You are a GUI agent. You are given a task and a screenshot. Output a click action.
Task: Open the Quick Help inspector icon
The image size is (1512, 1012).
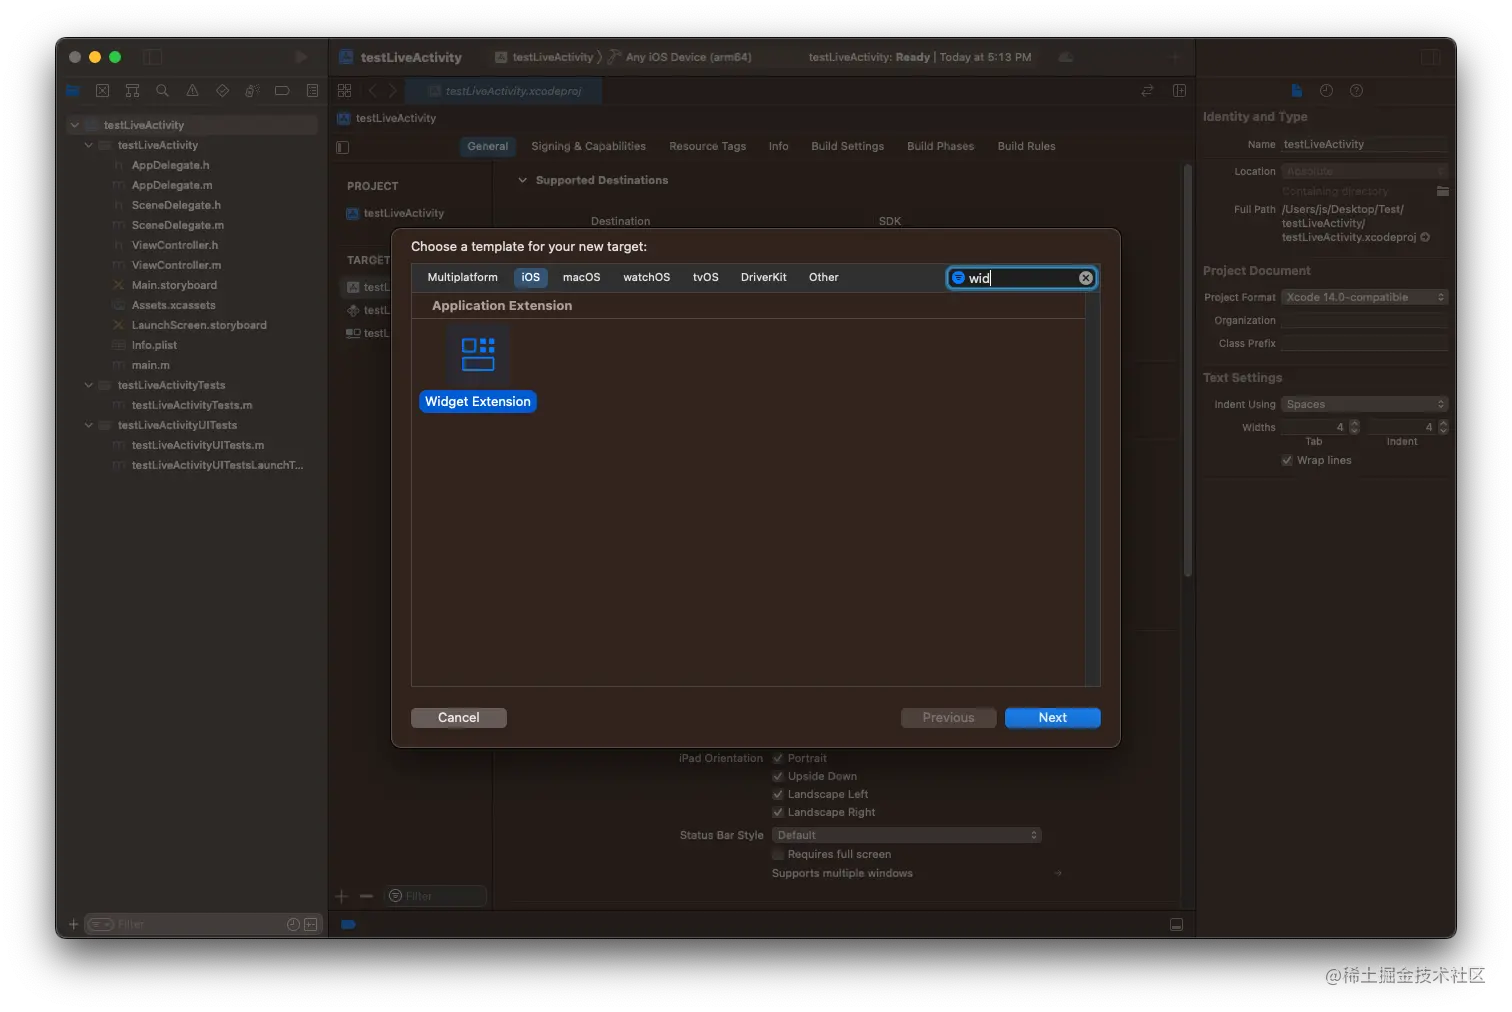(x=1356, y=91)
